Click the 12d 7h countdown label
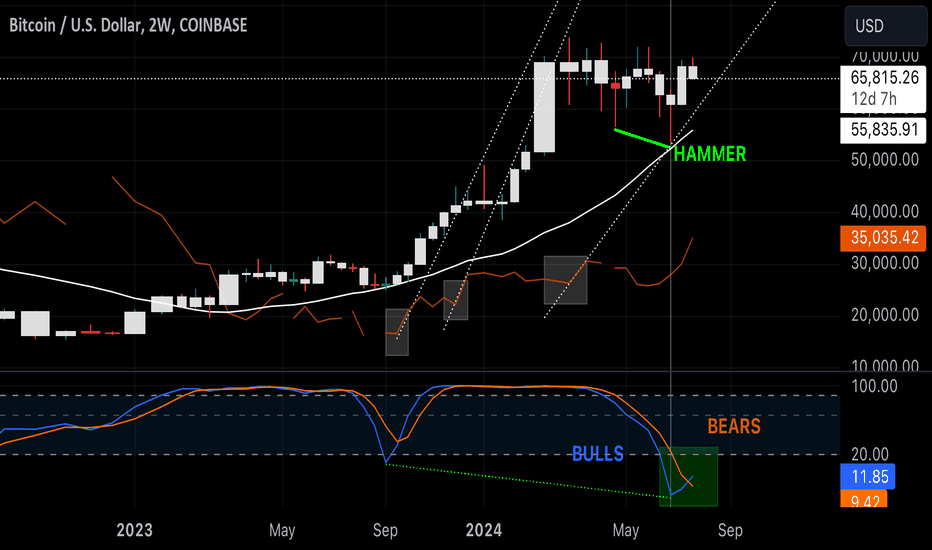The height and width of the screenshot is (550, 932). [x=874, y=99]
